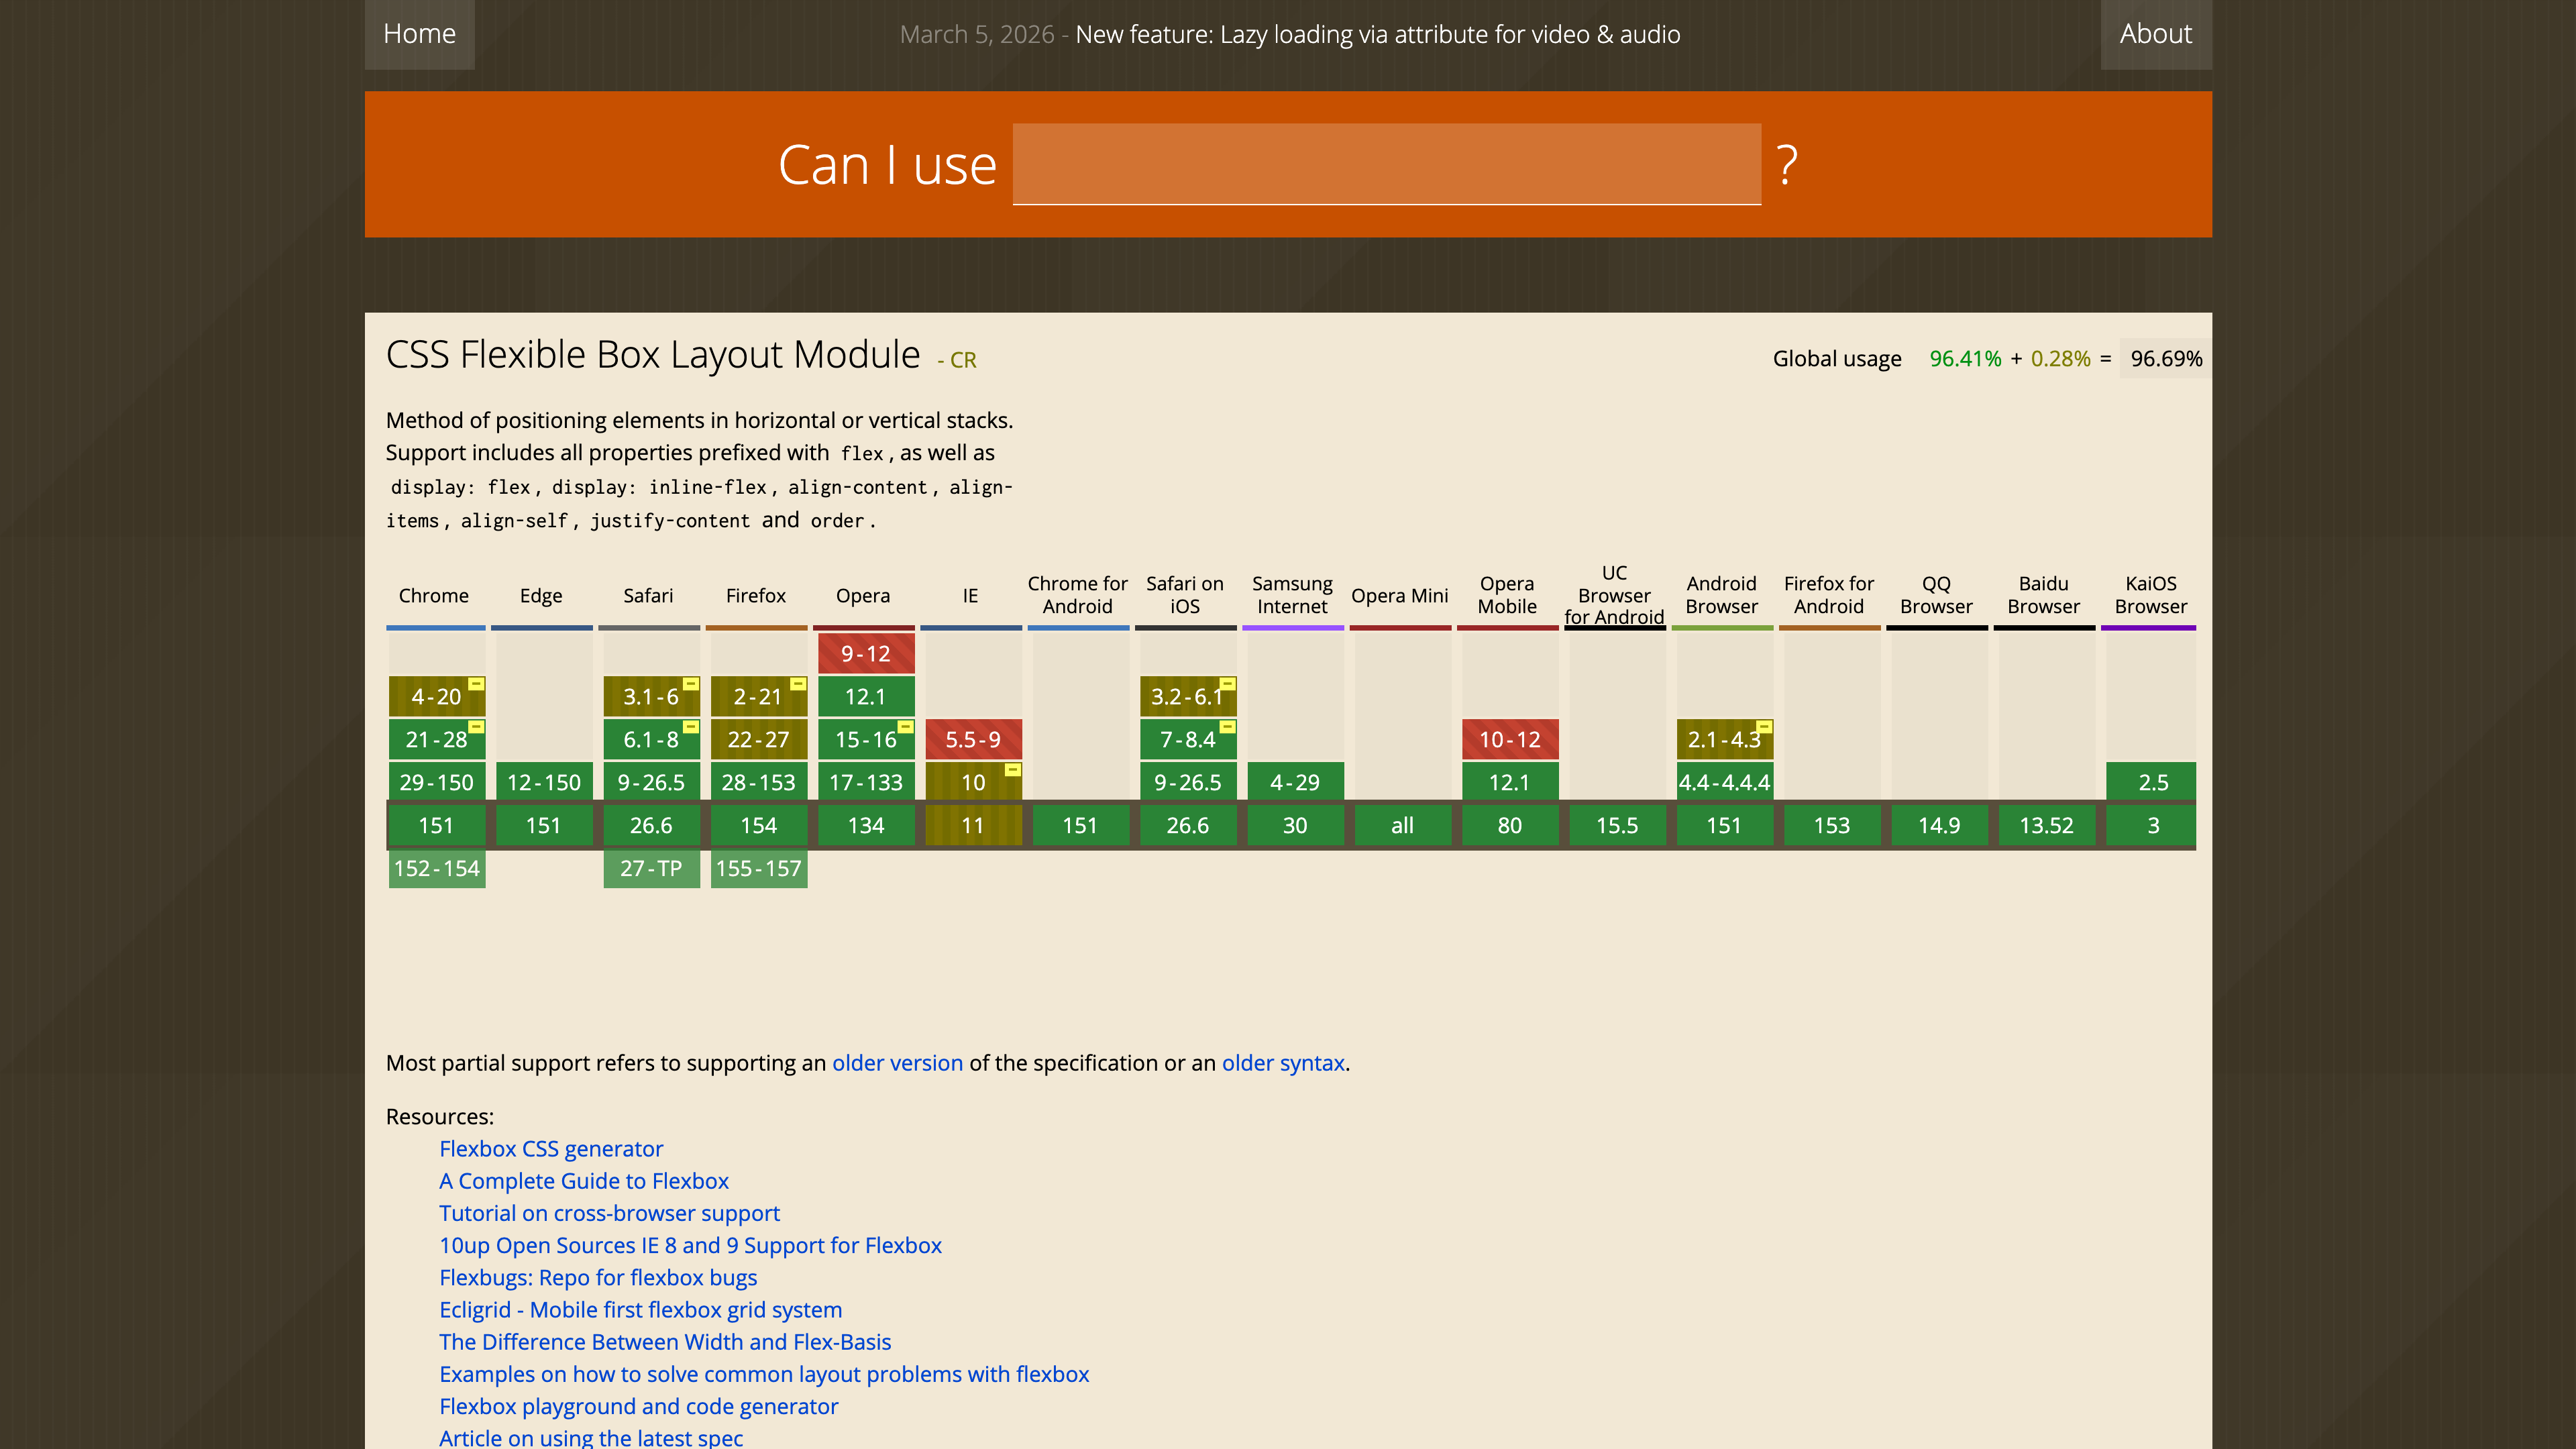Click the CR spec status label

(x=957, y=360)
